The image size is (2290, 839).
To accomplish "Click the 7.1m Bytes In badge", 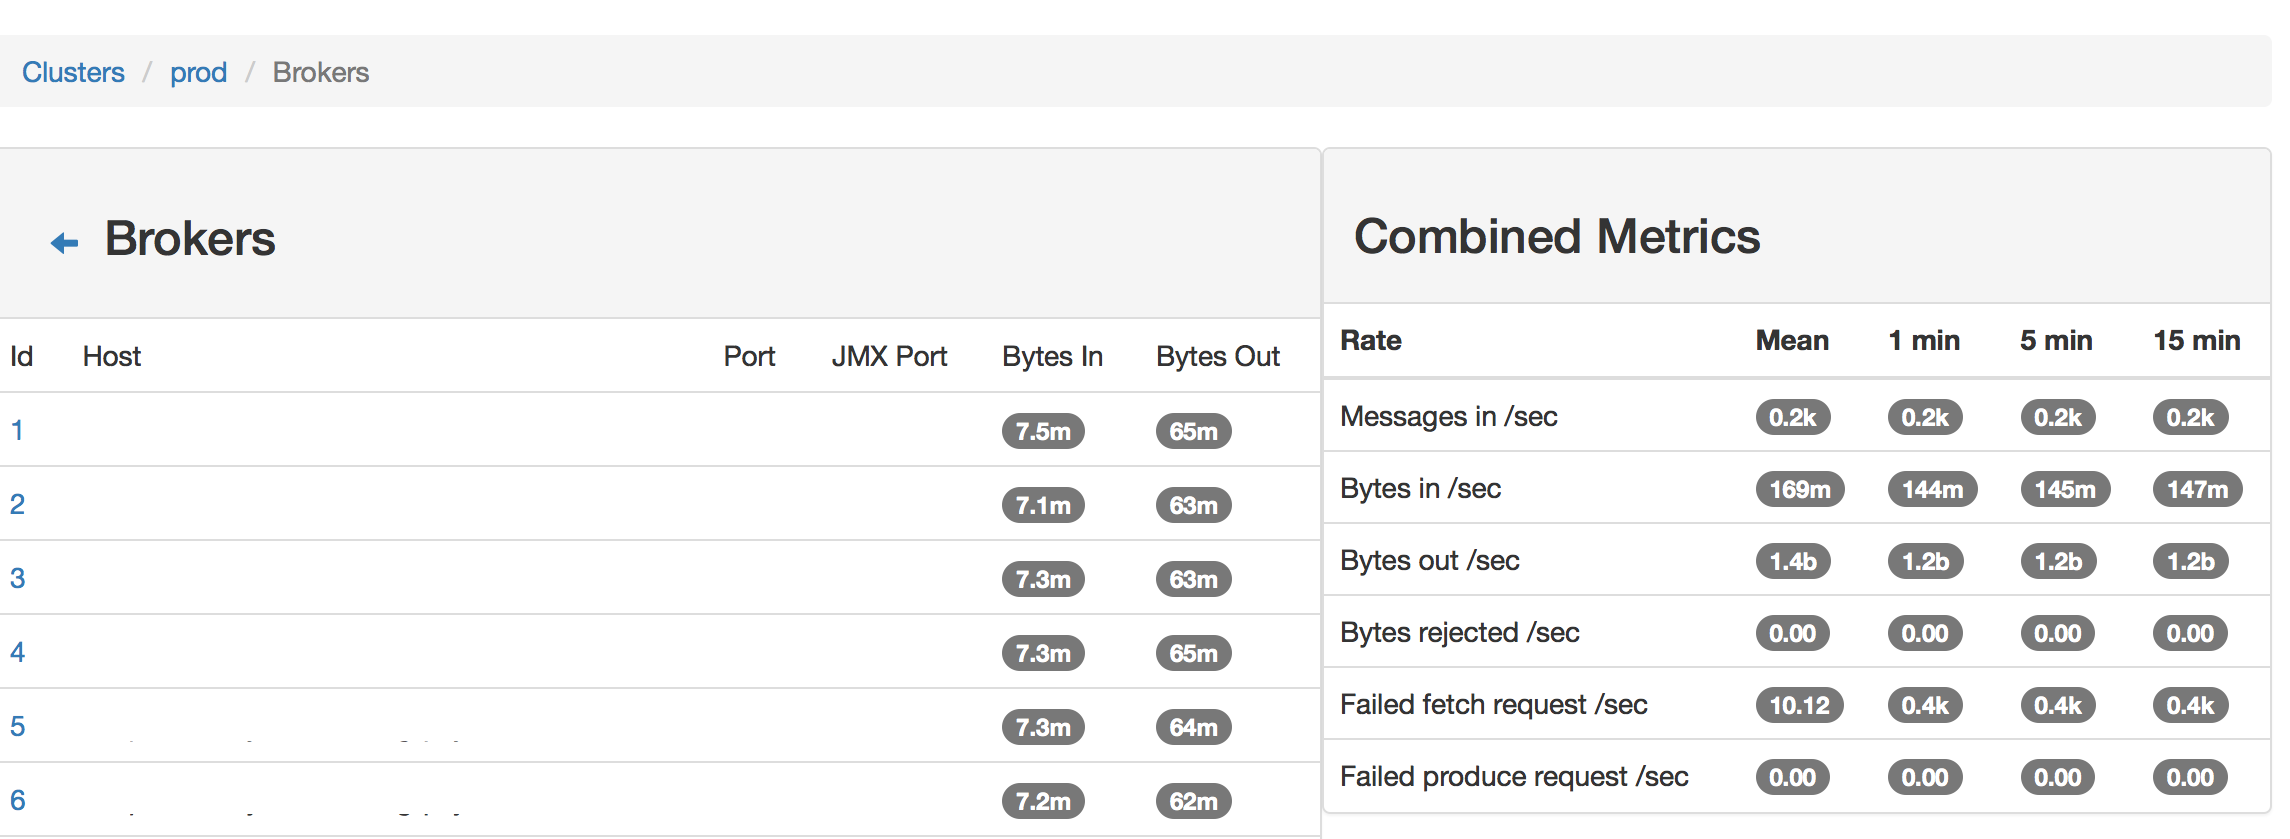I will click(x=1043, y=505).
